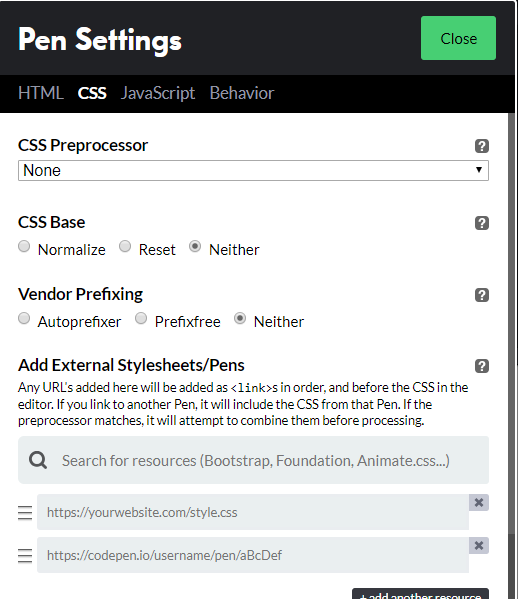Open help for Add External Stylesheets
Image resolution: width=532 pixels, height=599 pixels.
point(482,366)
